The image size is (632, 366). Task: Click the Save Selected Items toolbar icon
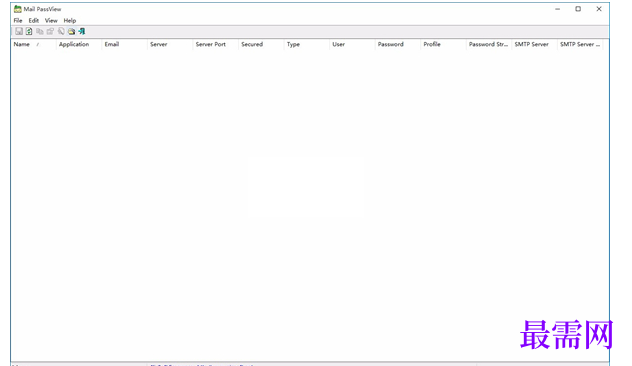[19, 31]
